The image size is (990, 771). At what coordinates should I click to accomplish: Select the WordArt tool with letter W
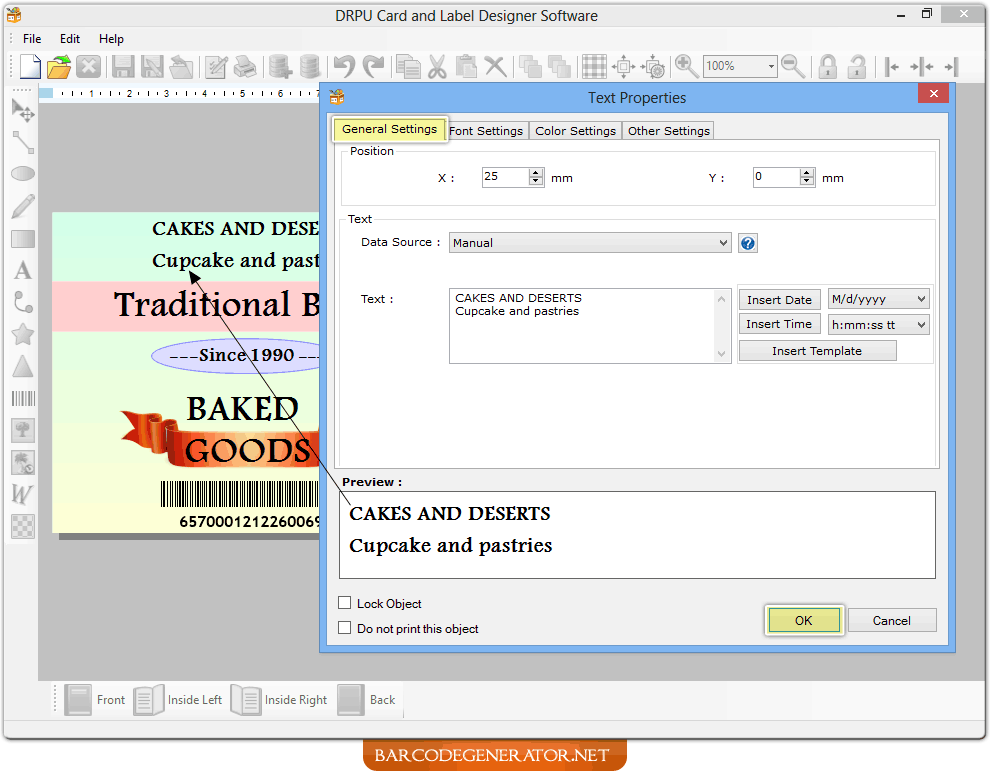[23, 494]
